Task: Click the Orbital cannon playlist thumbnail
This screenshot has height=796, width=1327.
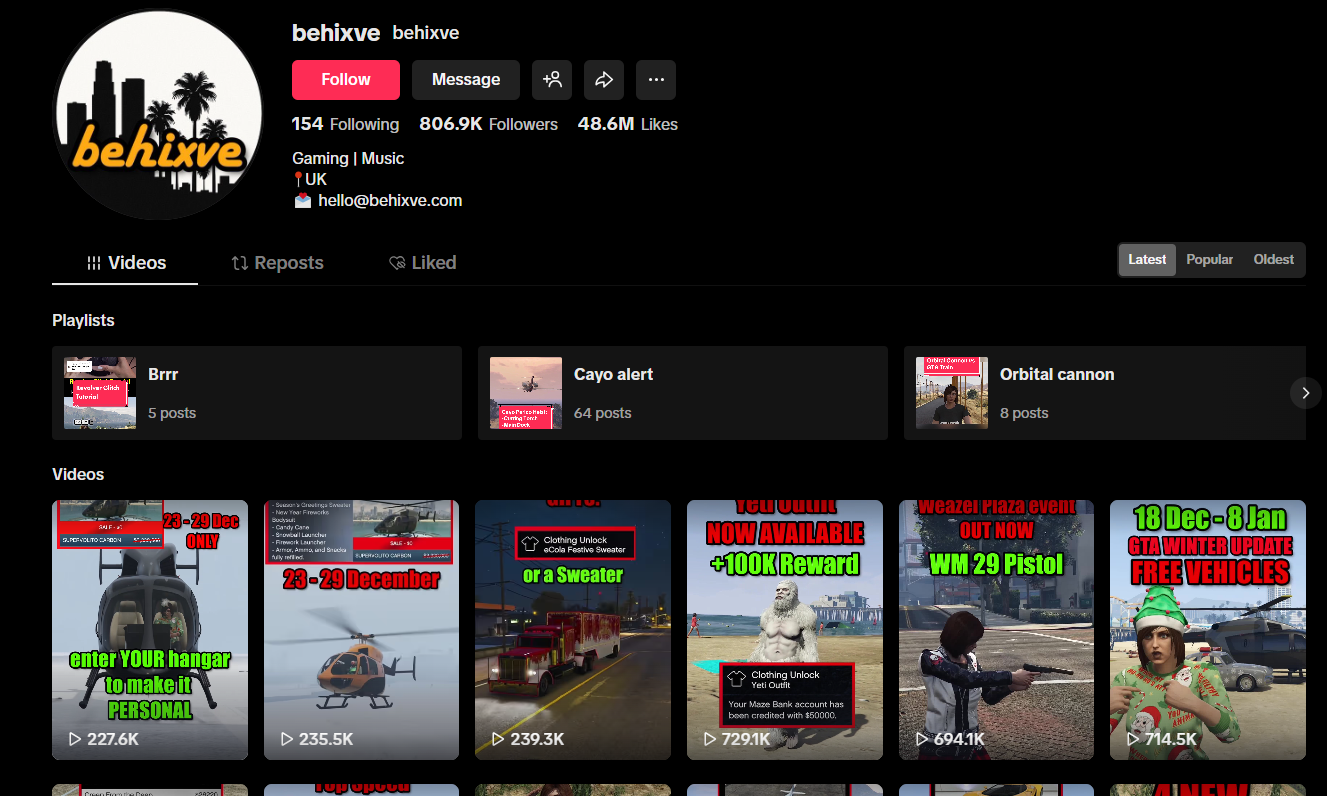Action: pos(952,393)
